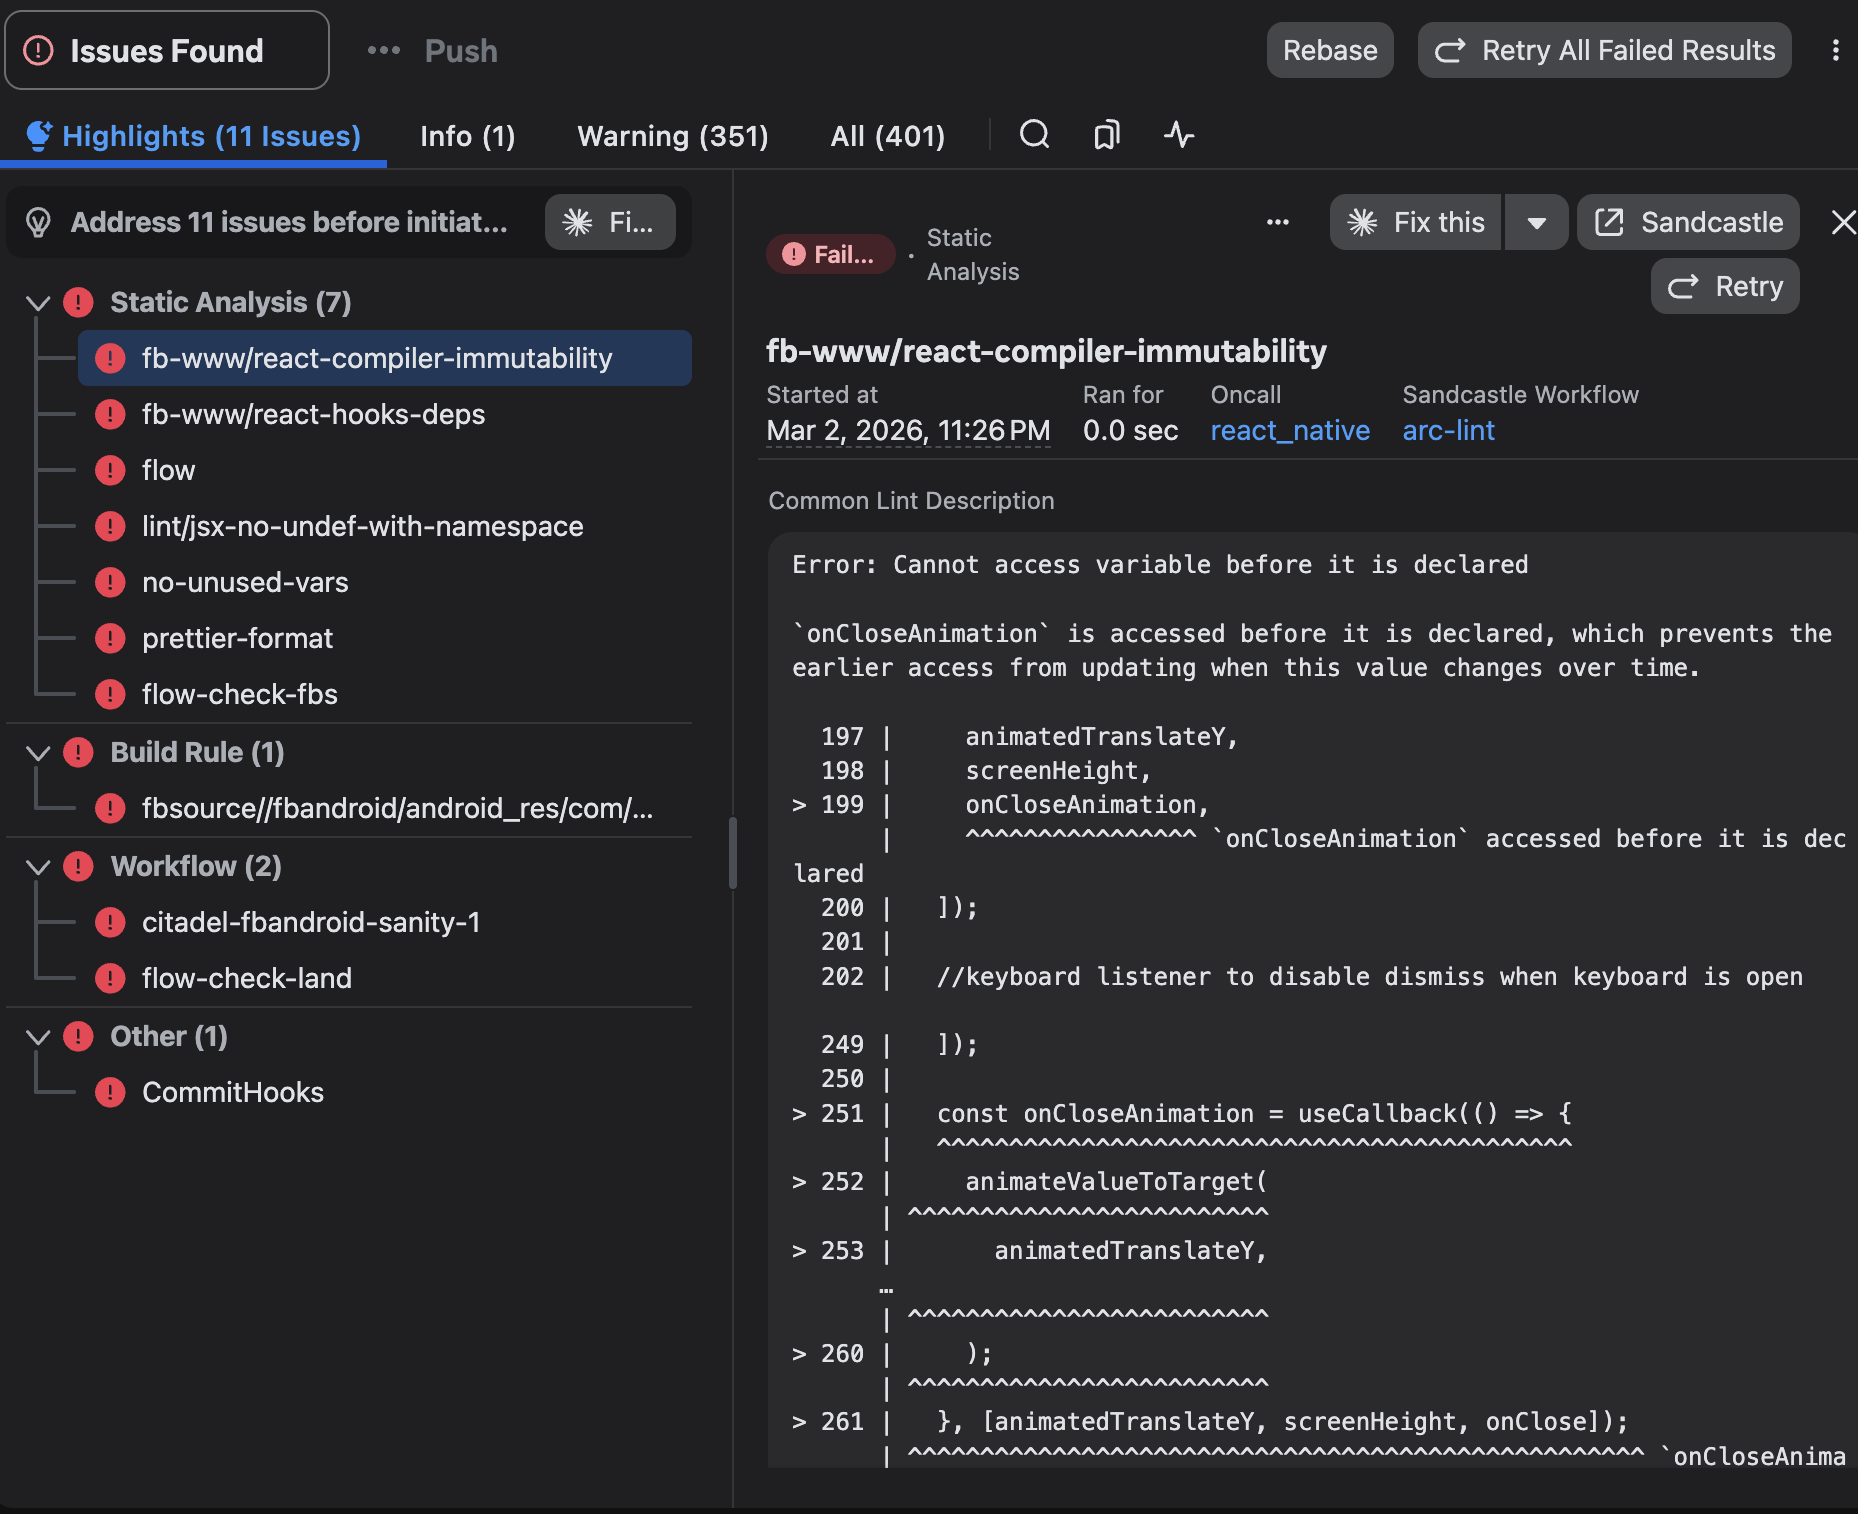Click the error icon beside Build Rule (1)
Screen dimensions: 1858x1514
click(x=78, y=752)
